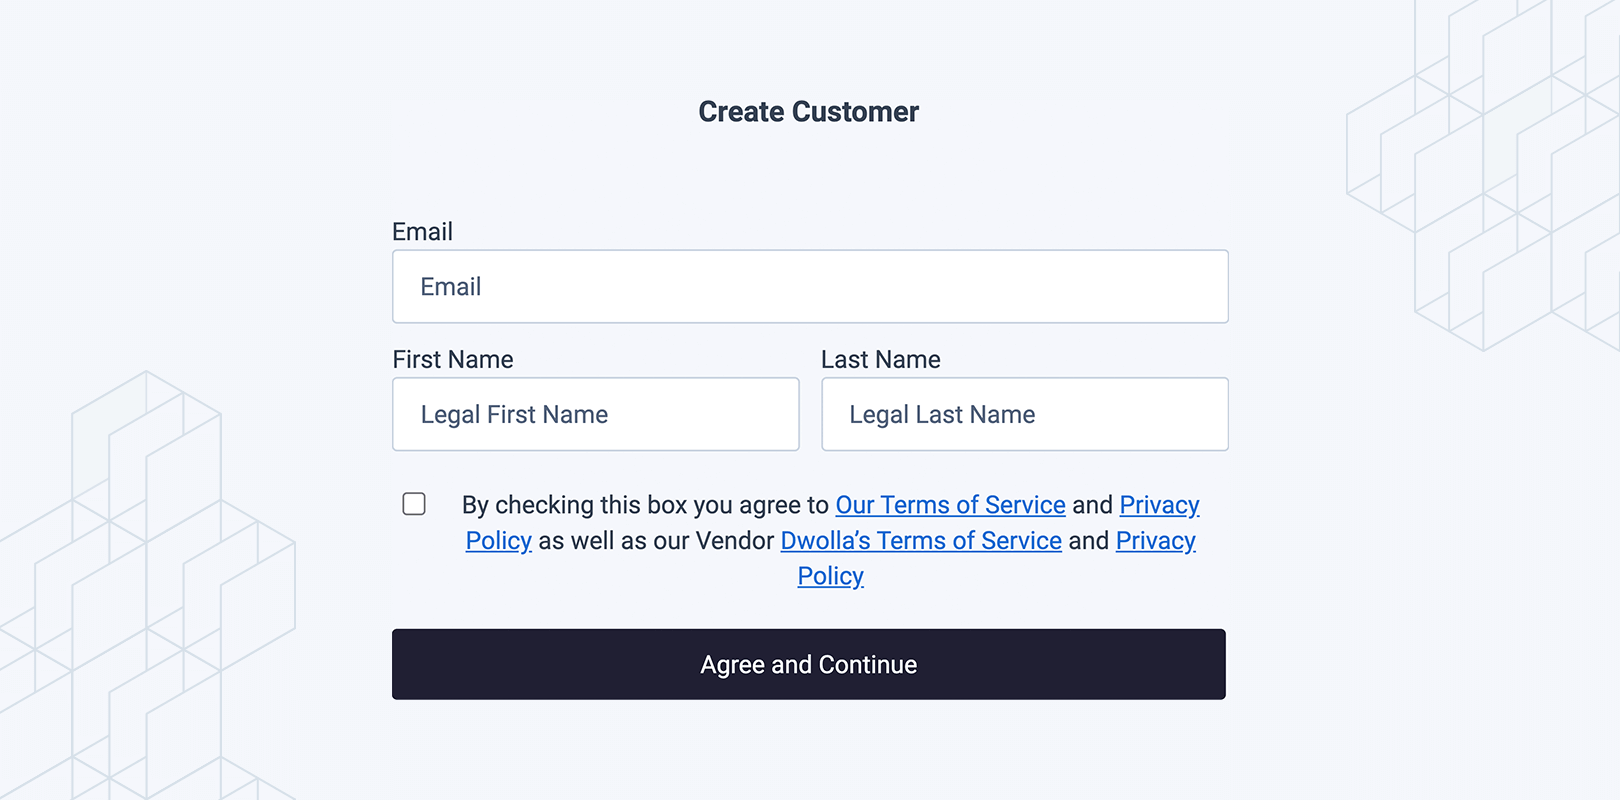The image size is (1620, 800).
Task: Open the Our Terms of Service link
Action: click(950, 505)
